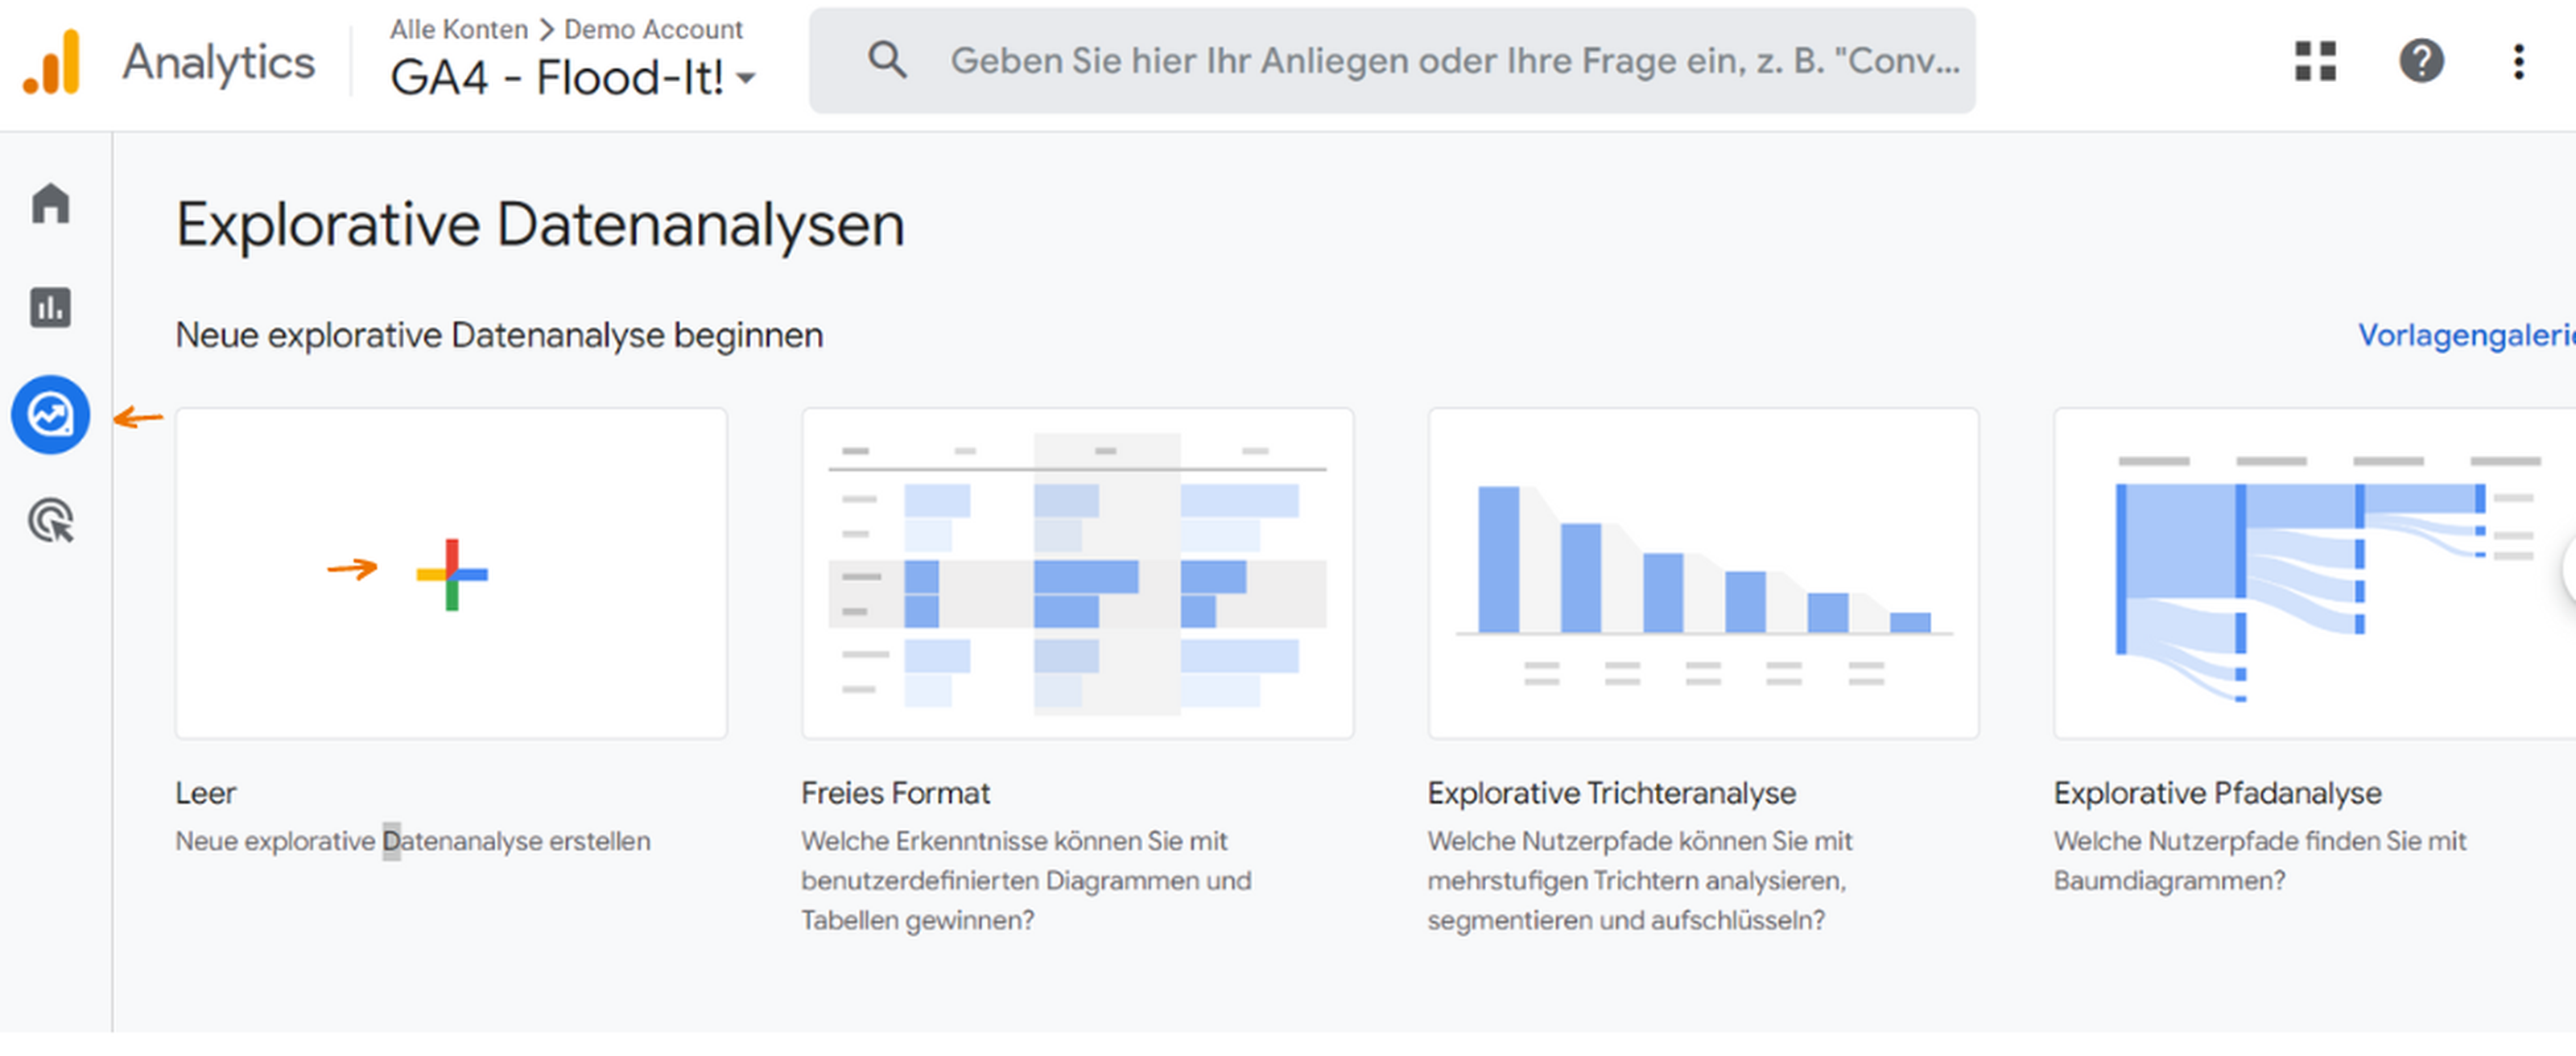Click the Google Analytics logo
This screenshot has height=1056, width=2576.
click(51, 62)
